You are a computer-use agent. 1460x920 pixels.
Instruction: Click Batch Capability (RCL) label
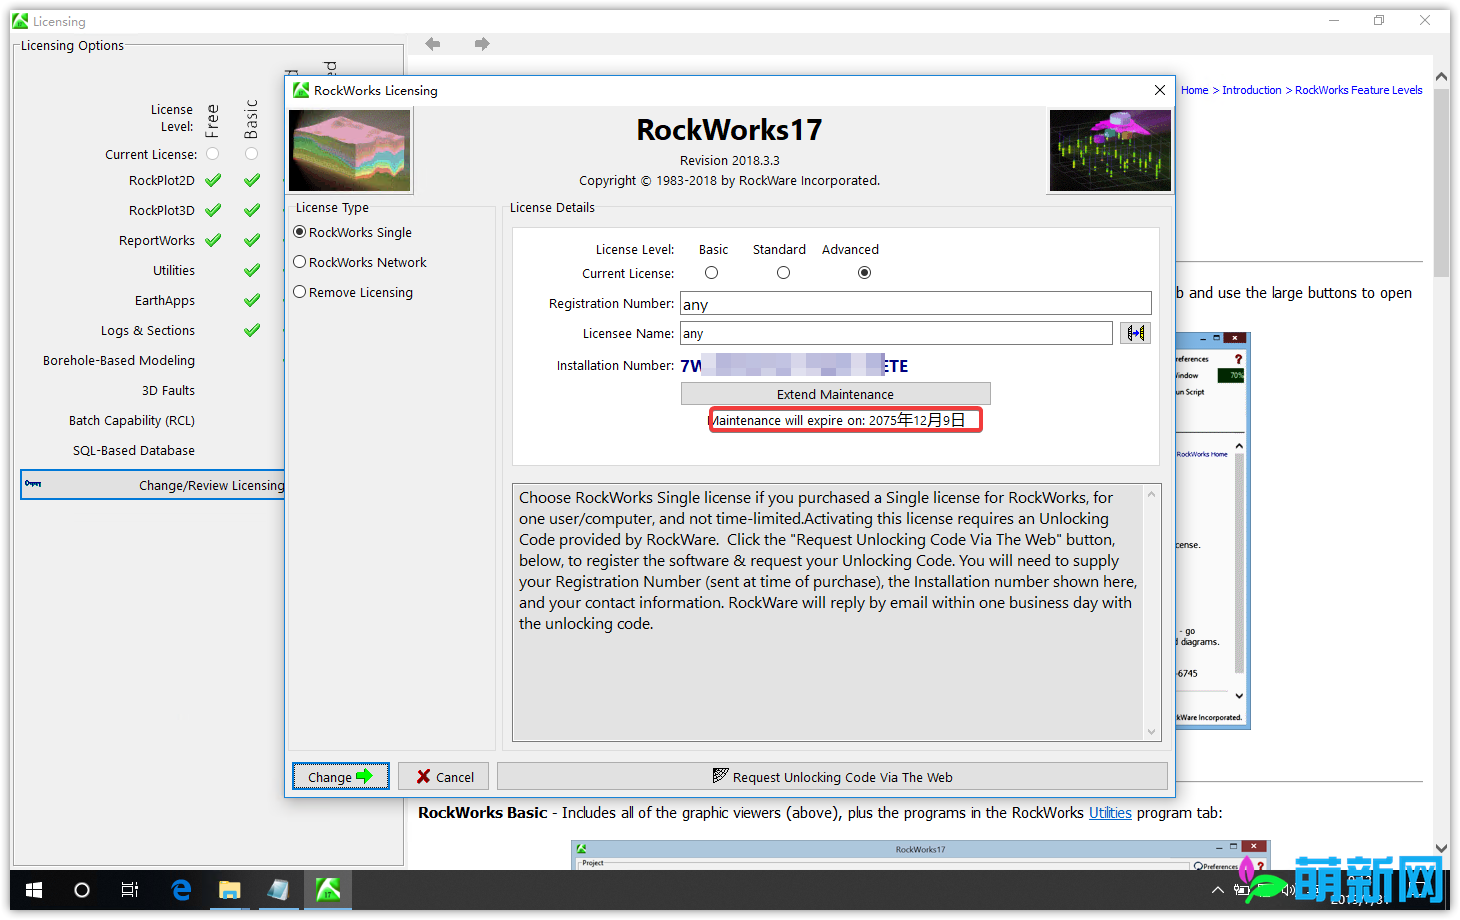tap(132, 421)
